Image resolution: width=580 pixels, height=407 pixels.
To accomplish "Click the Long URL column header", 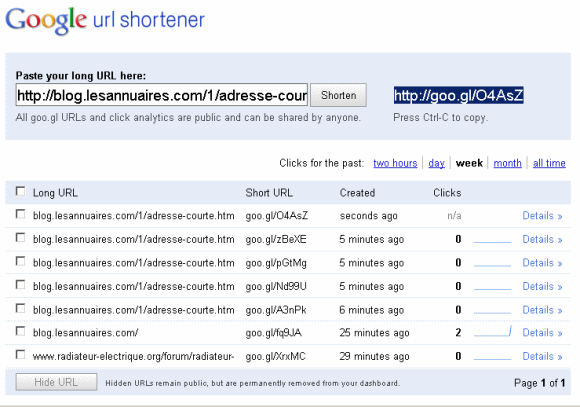I will click(x=55, y=193).
